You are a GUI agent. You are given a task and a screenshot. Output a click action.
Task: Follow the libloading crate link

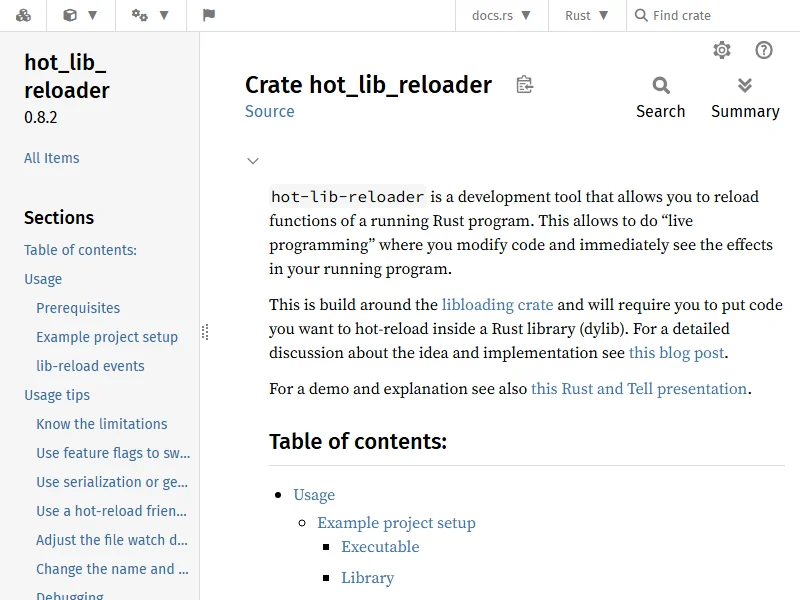click(x=497, y=305)
